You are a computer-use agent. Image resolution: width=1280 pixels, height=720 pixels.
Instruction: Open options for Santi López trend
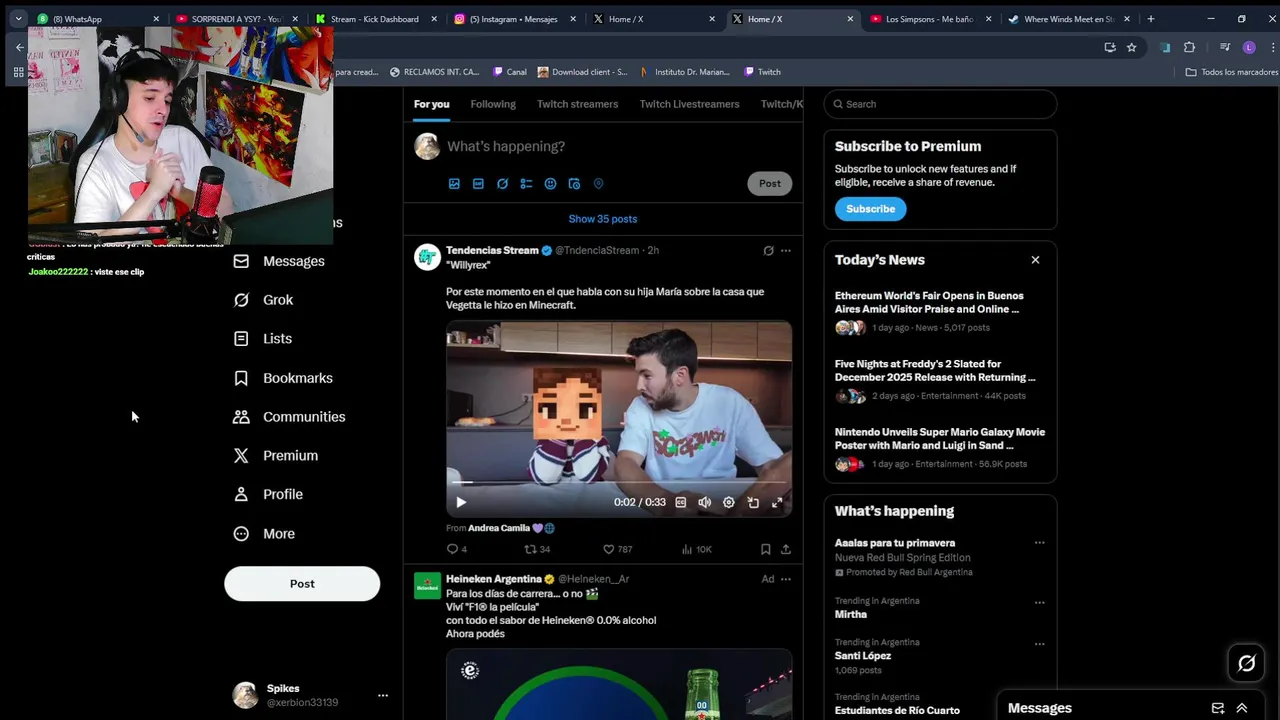tap(1039, 644)
